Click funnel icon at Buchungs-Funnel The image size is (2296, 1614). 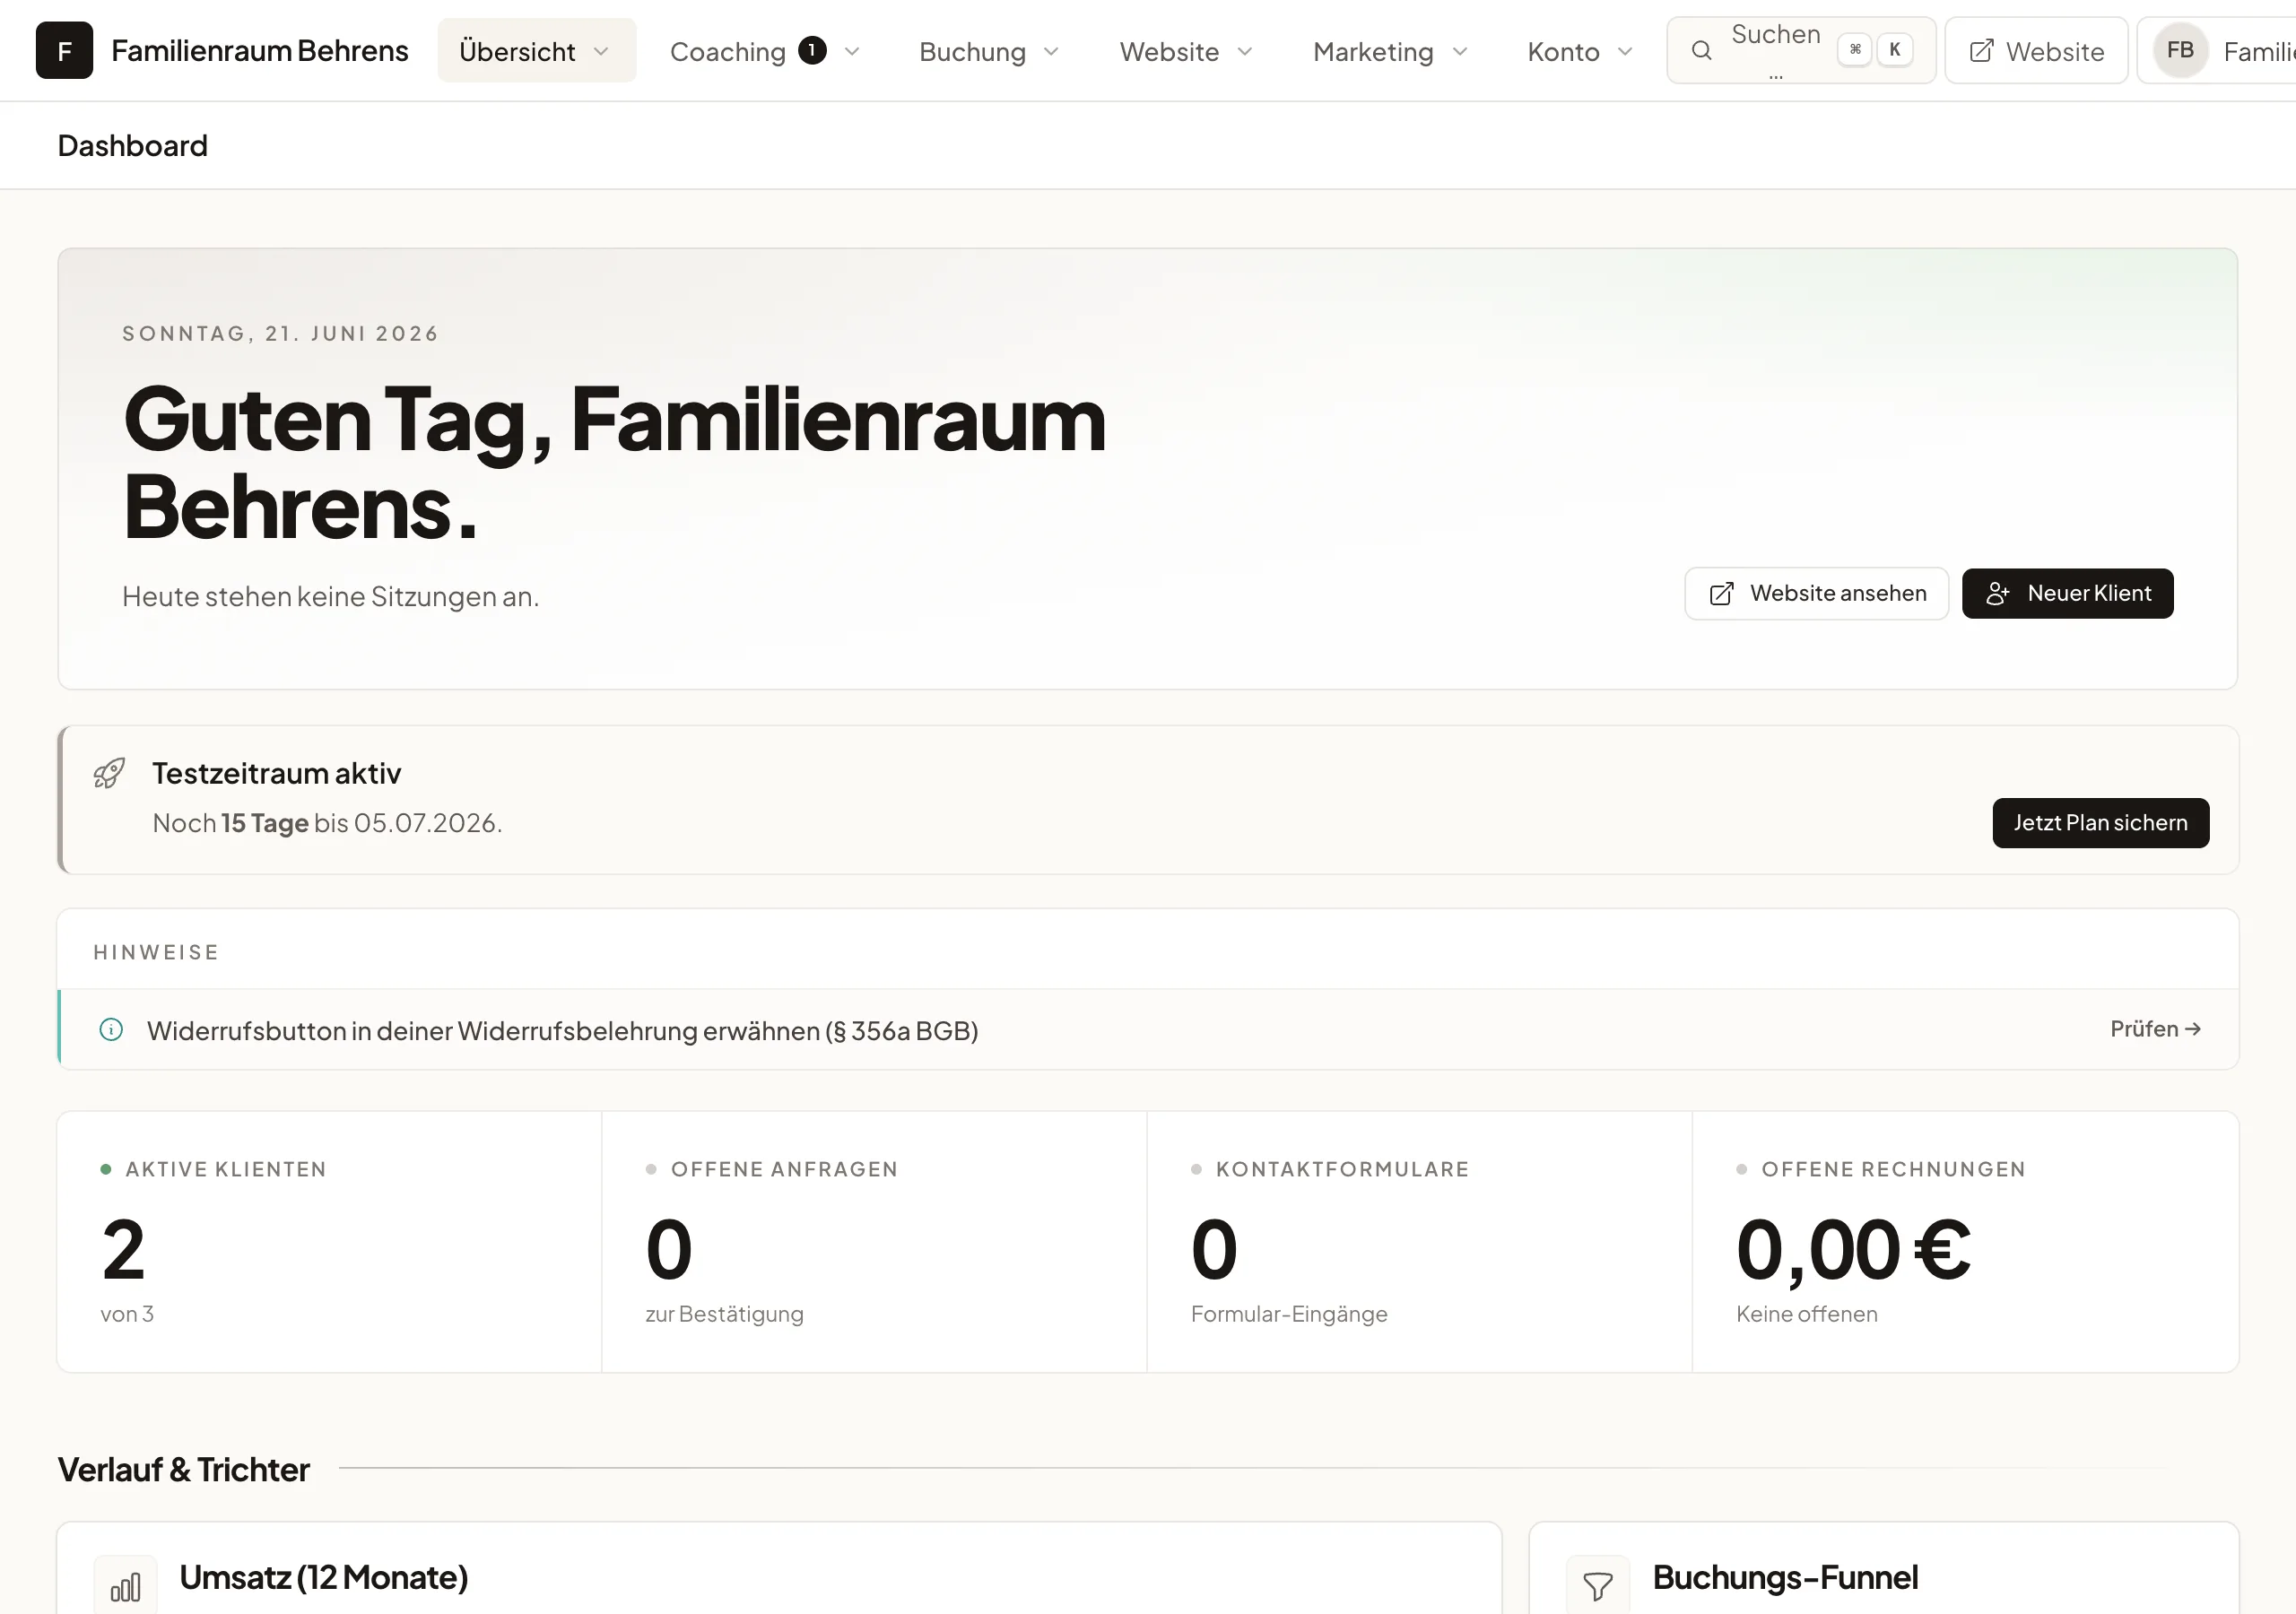1598,1586
